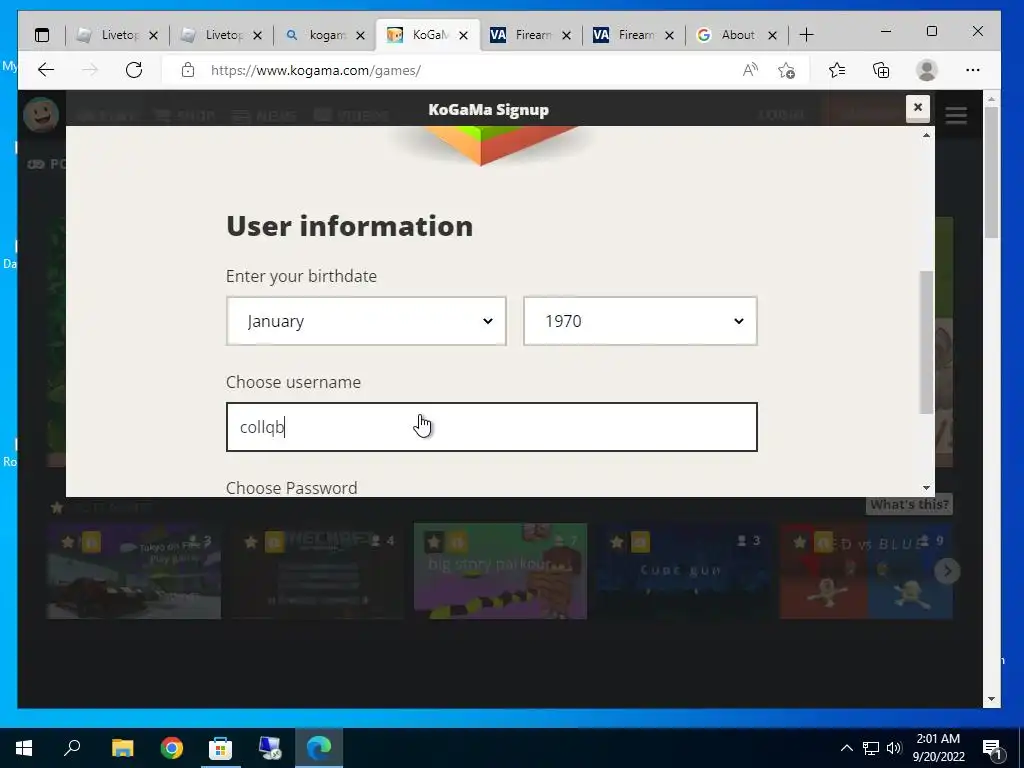Open the Windows Start menu

click(x=24, y=748)
